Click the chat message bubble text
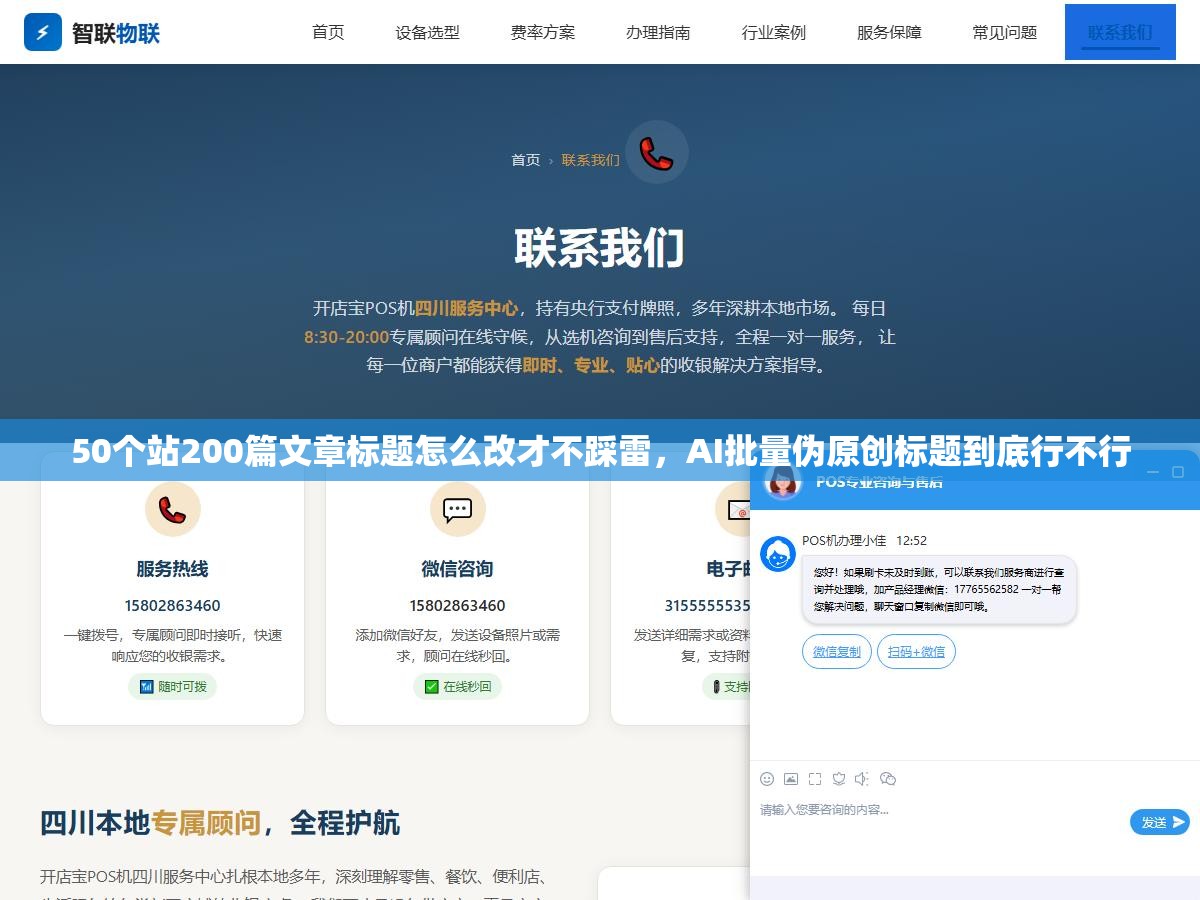The height and width of the screenshot is (900, 1200). pyautogui.click(x=939, y=590)
